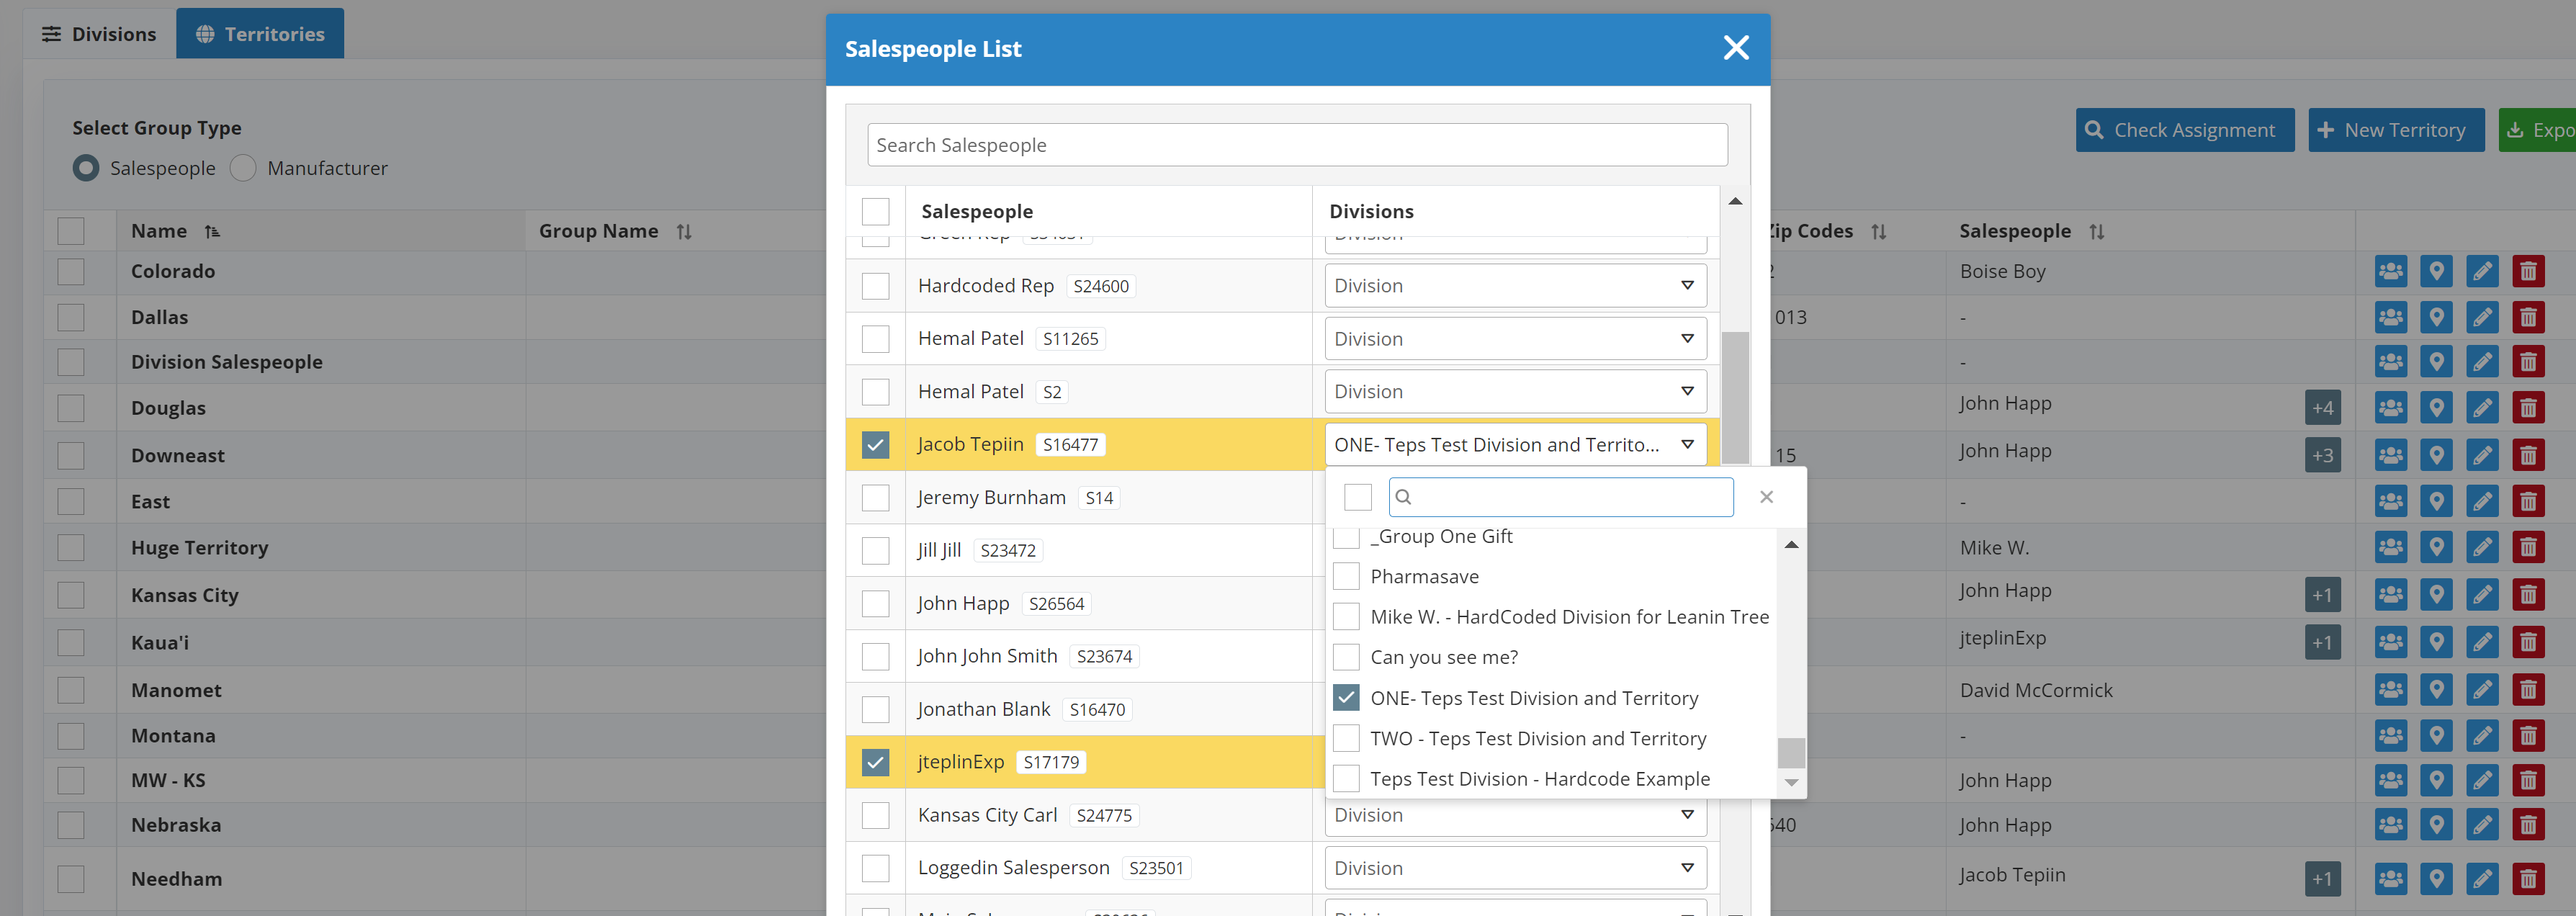The image size is (2576, 916).
Task: Click the +4 badge in Douglas row
Action: point(2322,408)
